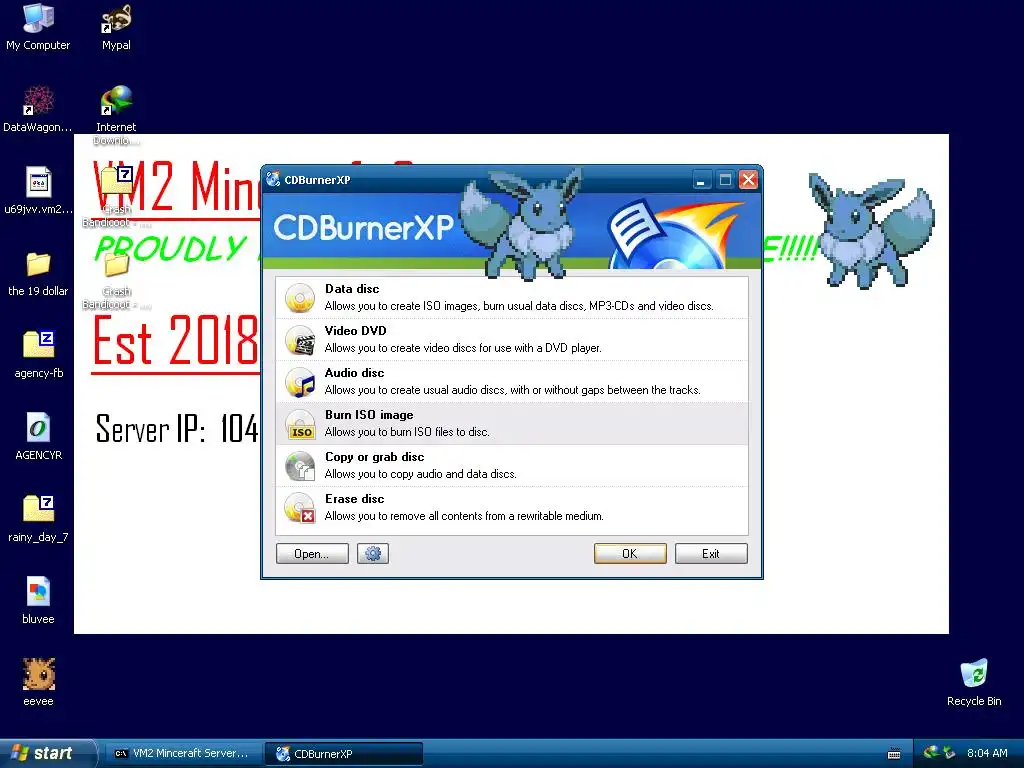Open My Computer desktop icon
1024x768 pixels.
coord(38,18)
